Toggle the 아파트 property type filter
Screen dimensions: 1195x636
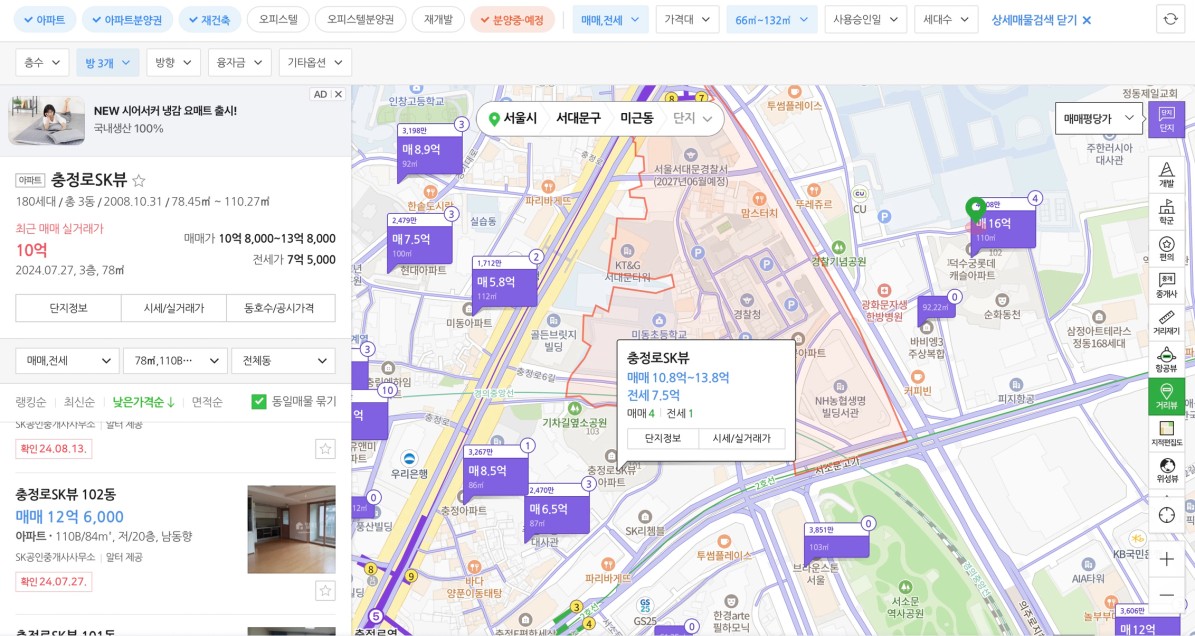point(45,20)
